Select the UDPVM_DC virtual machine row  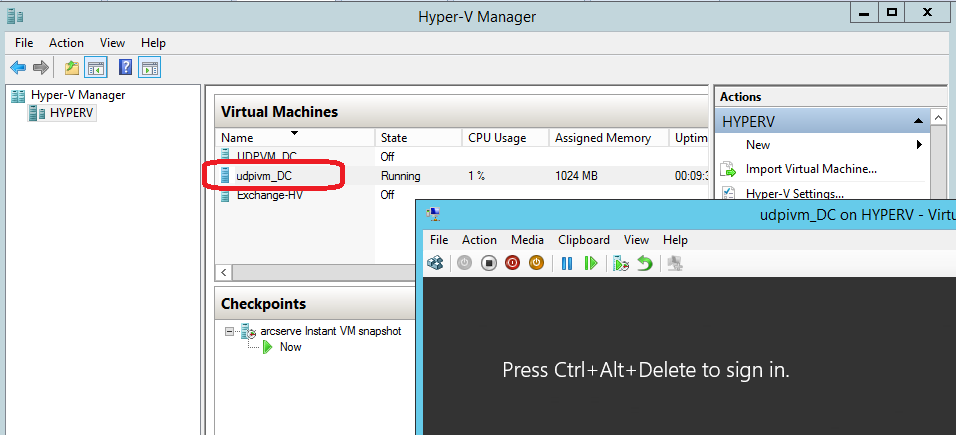pos(462,156)
